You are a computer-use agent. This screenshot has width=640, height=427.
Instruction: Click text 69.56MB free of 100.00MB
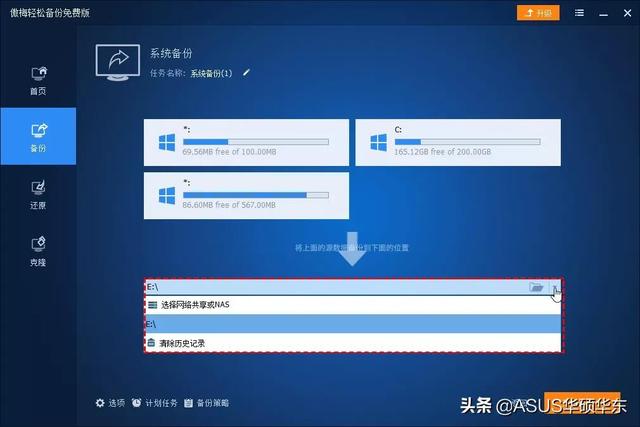click(229, 152)
